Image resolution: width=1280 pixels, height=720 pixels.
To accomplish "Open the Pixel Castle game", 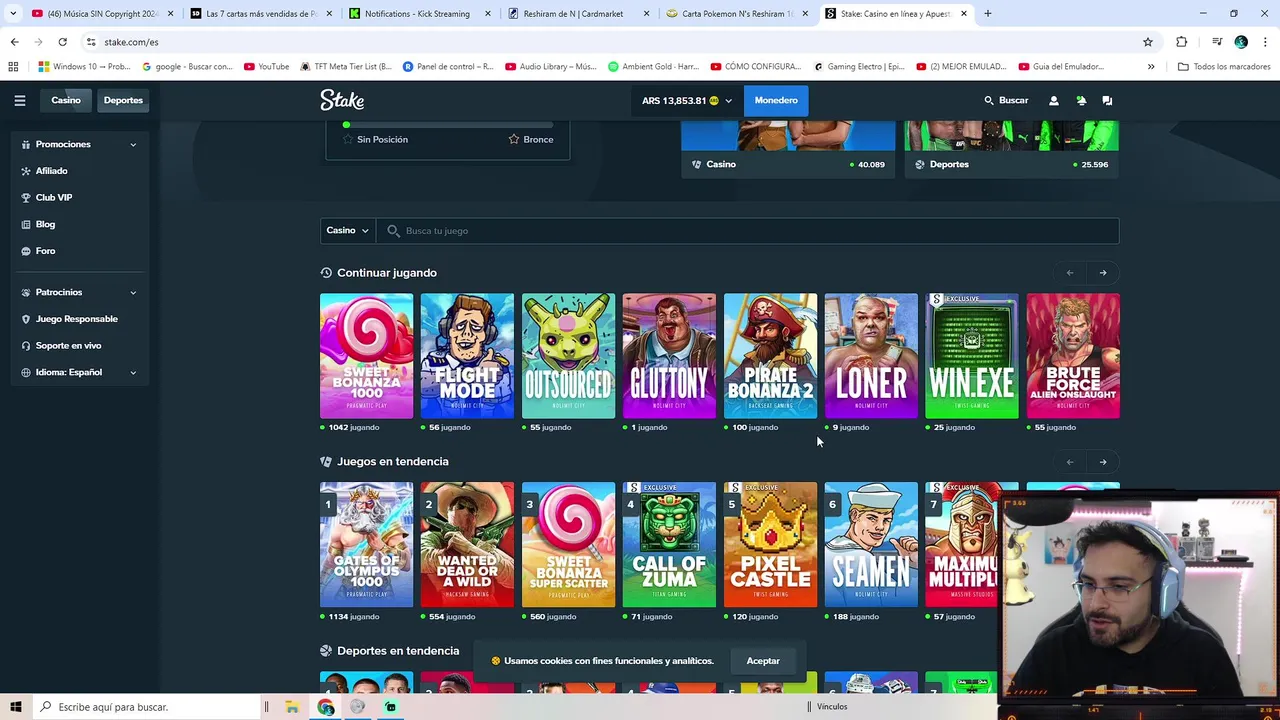I will coord(770,544).
